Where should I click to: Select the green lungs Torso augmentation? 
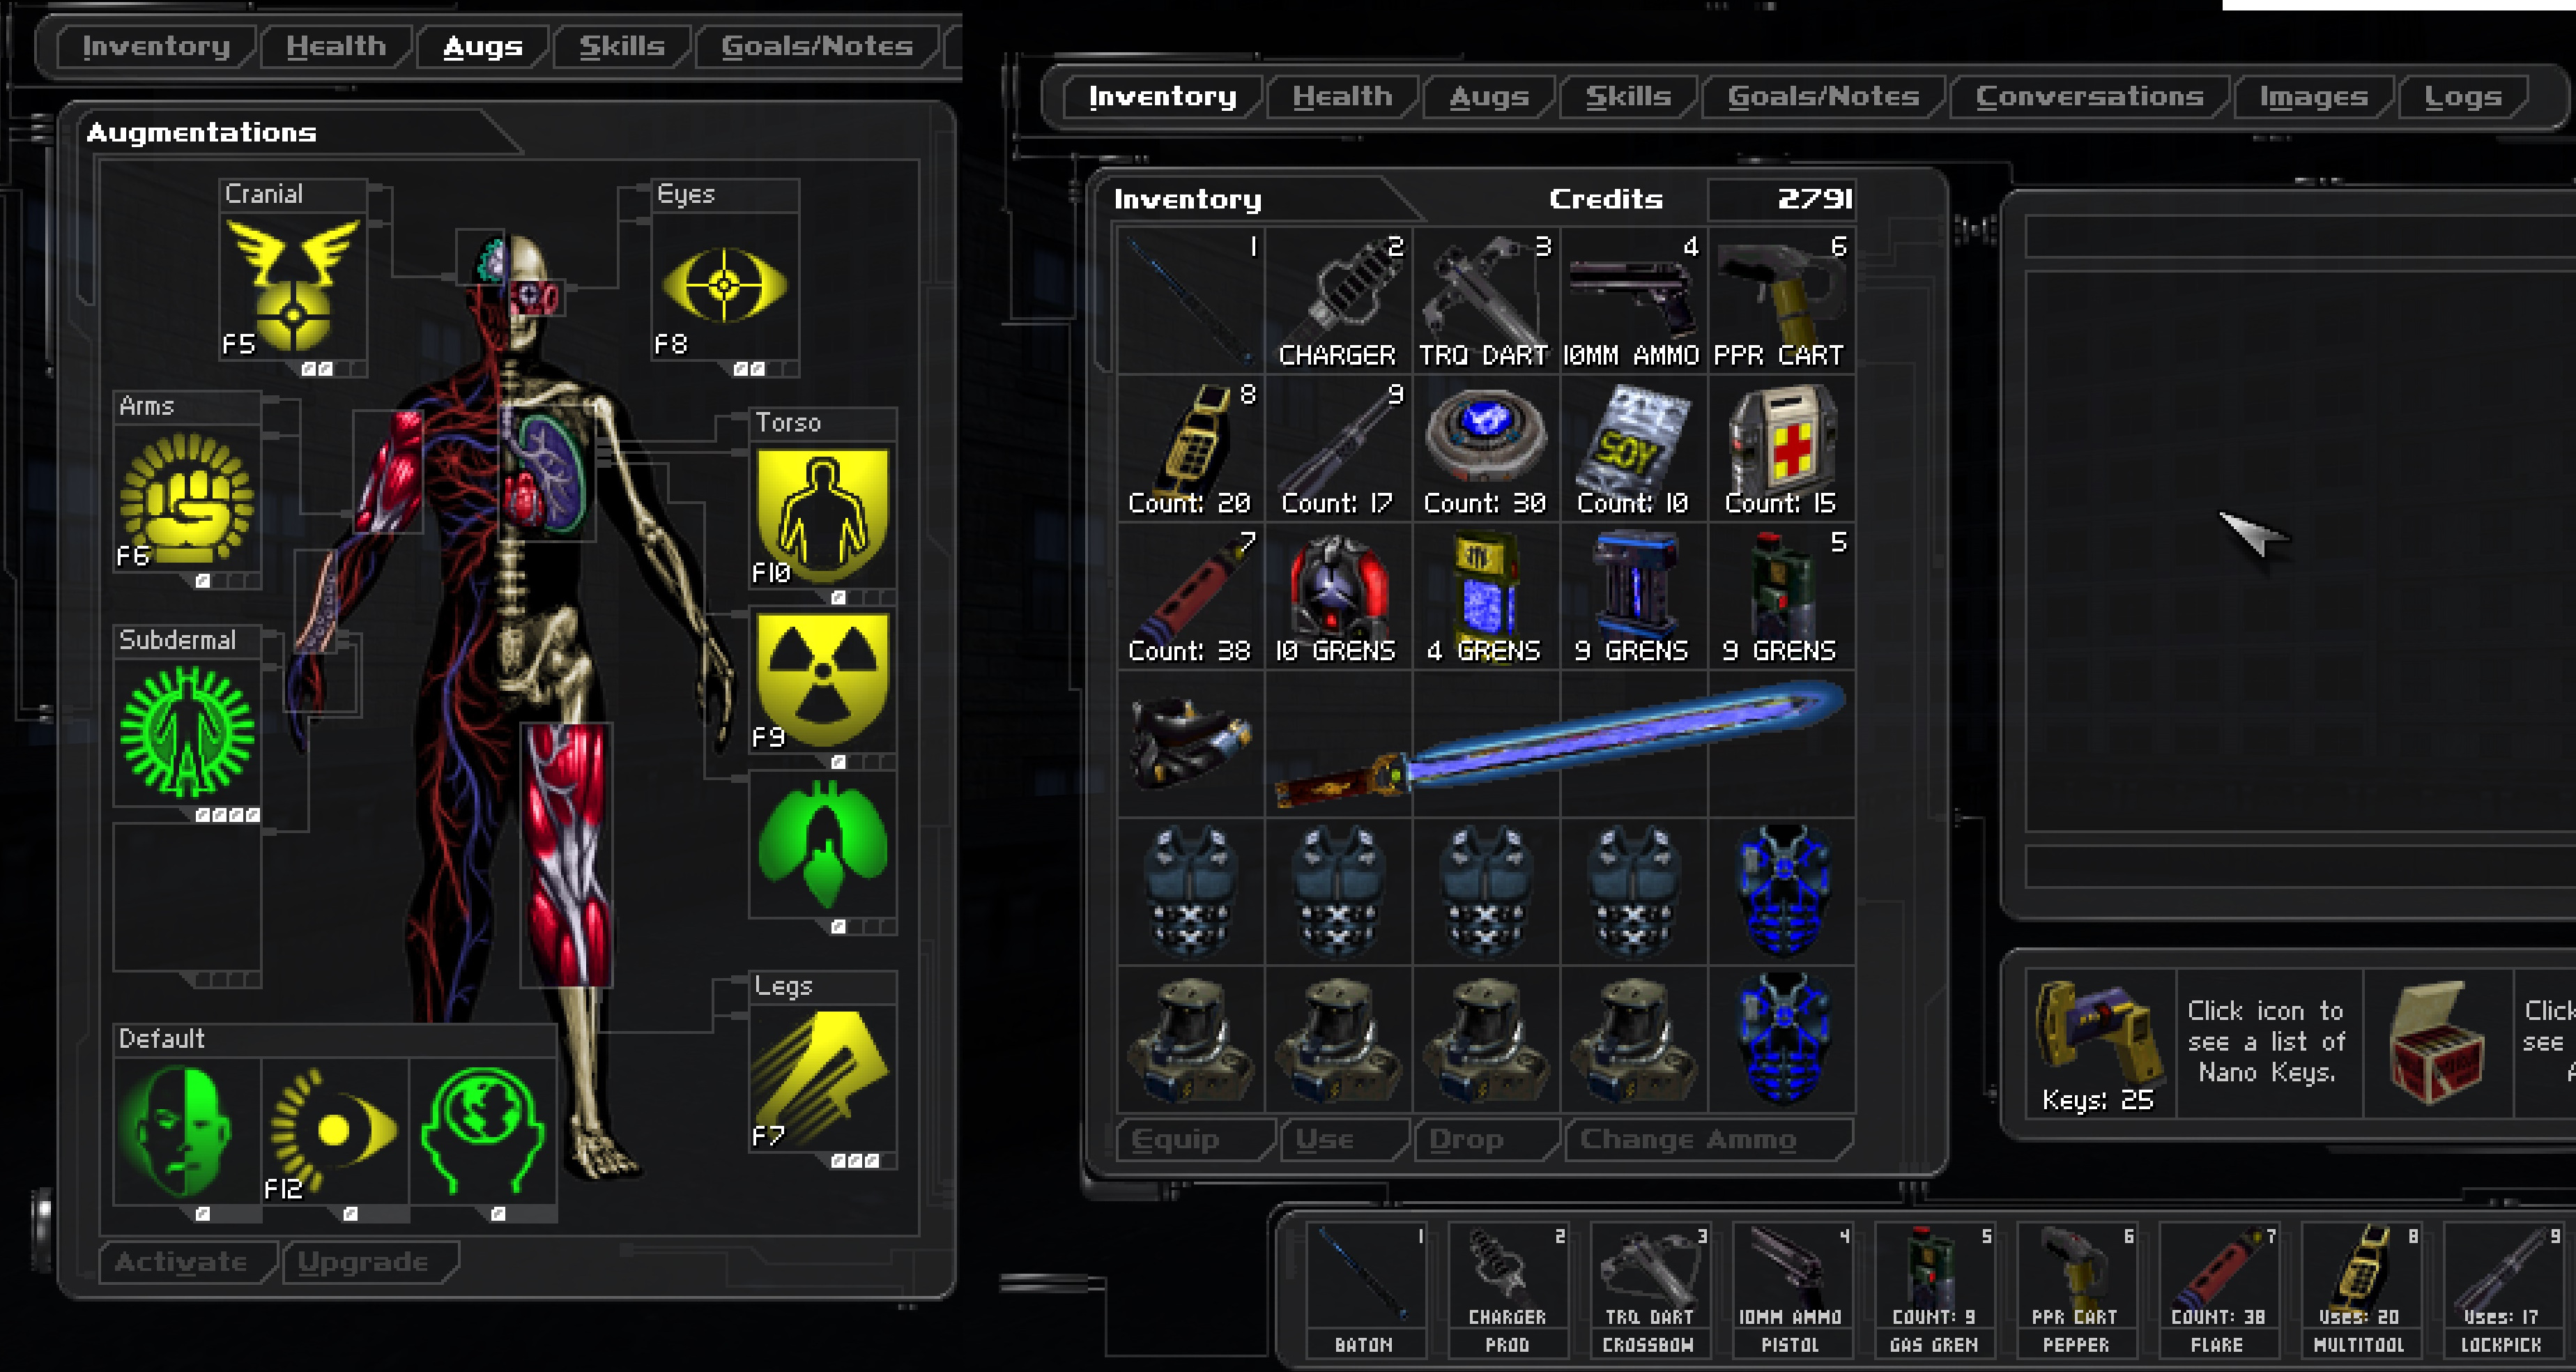(822, 845)
